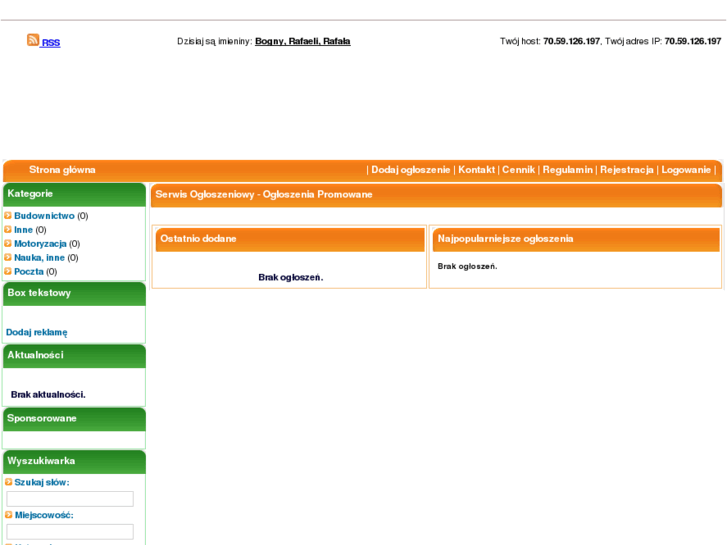The height and width of the screenshot is (545, 727).
Task: Open Dodaj ogłoszenie in the navigation bar
Action: [x=410, y=170]
